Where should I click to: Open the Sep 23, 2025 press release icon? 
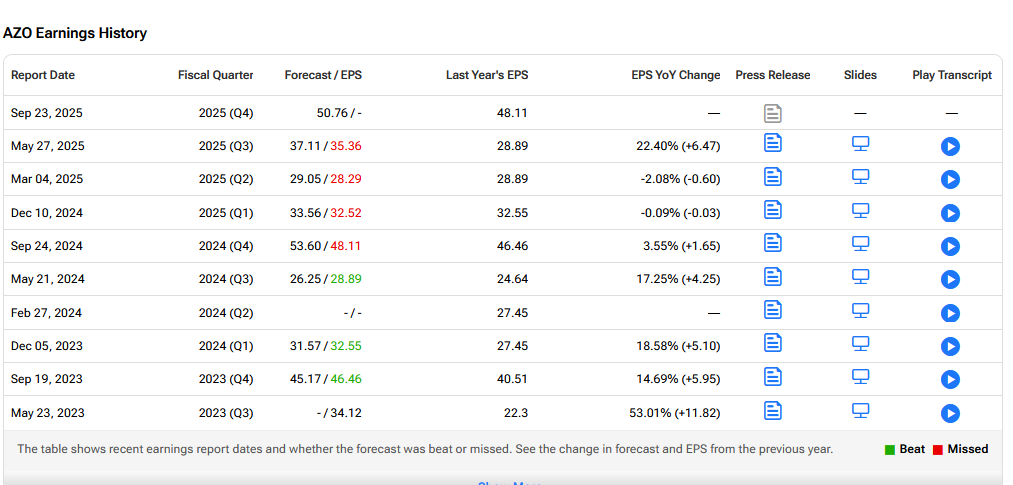773,113
